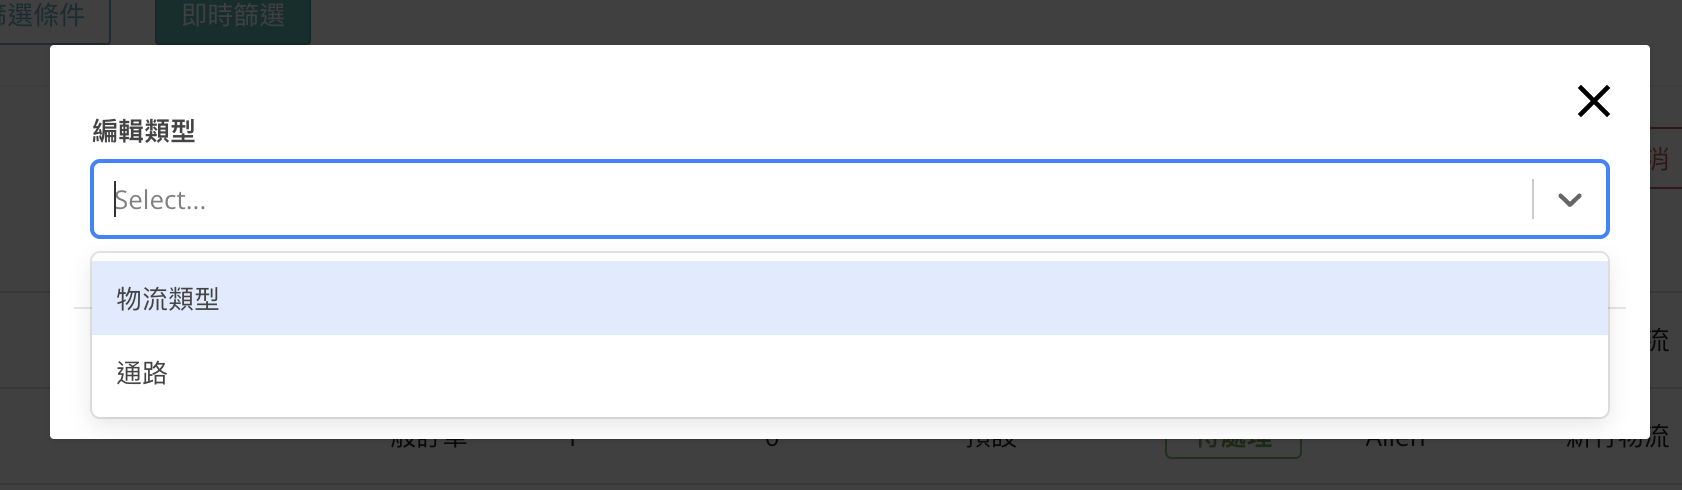Click the 編輯類型 field label
The image size is (1682, 490).
click(x=144, y=131)
